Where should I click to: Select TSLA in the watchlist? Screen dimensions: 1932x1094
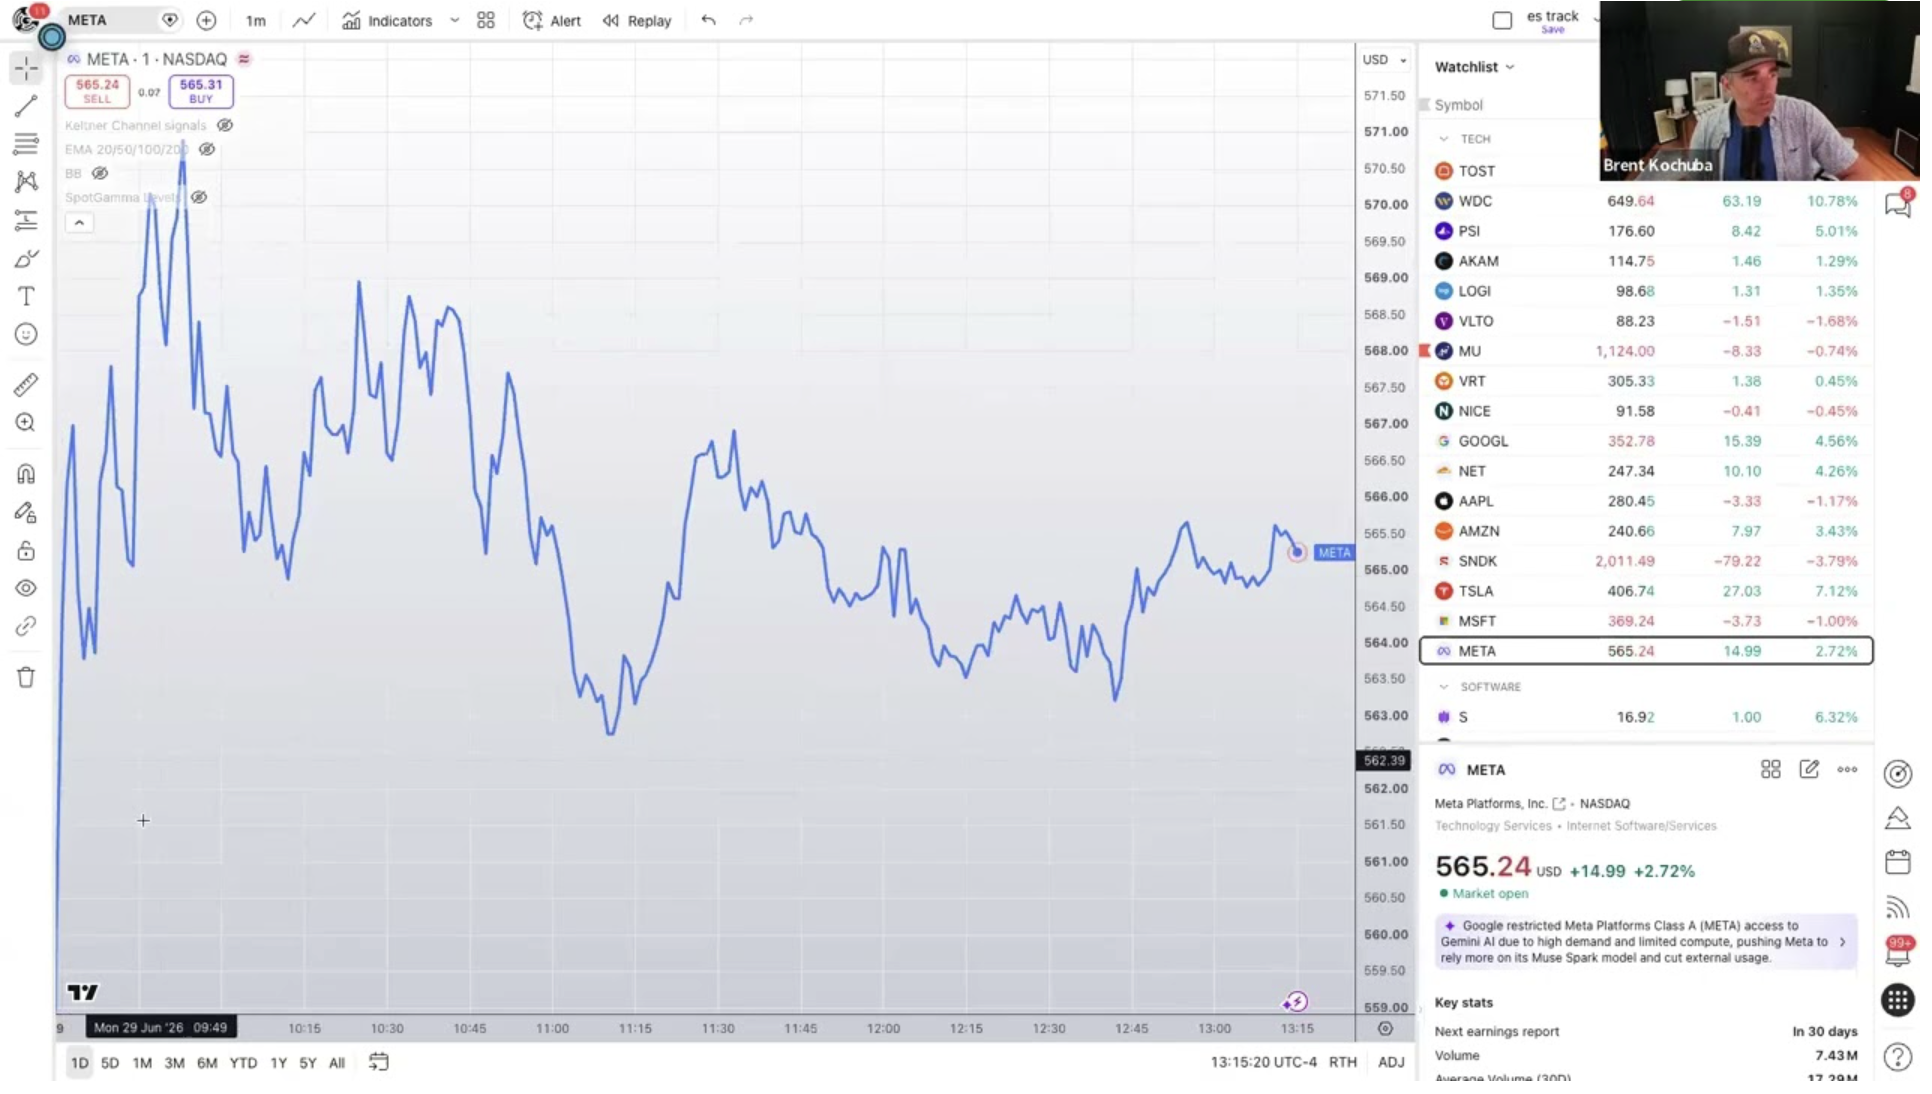coord(1646,591)
